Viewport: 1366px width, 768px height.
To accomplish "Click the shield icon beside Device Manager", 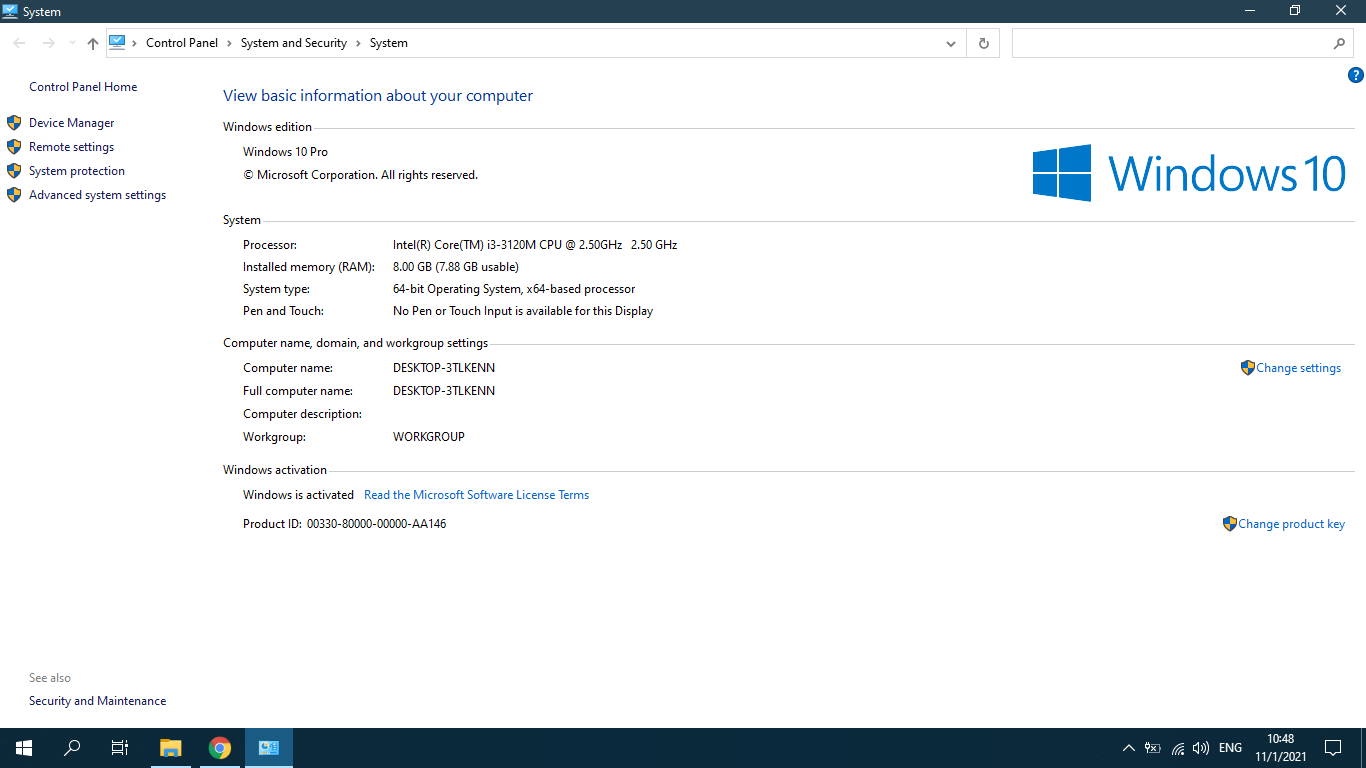I will pyautogui.click(x=14, y=123).
